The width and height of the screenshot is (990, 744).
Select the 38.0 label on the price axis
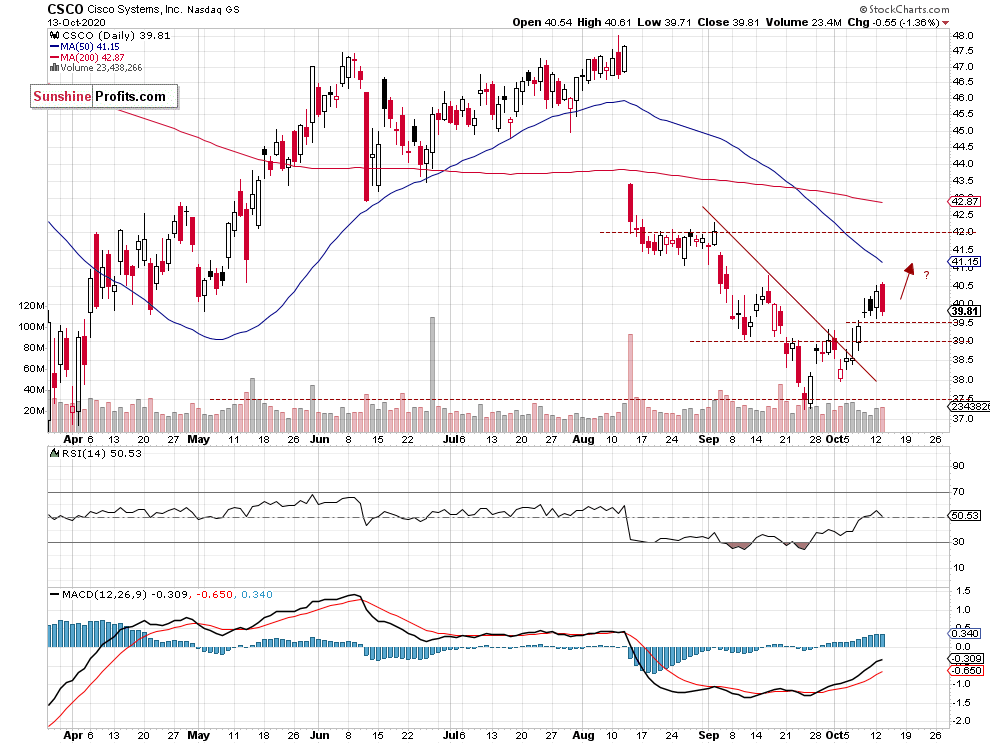tap(963, 380)
